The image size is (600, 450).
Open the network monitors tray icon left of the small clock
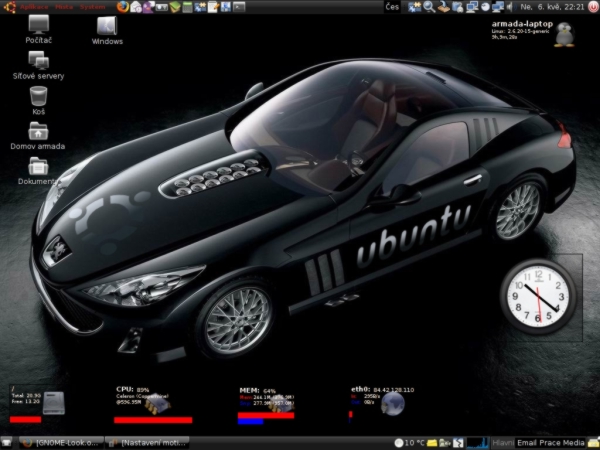[472, 7]
